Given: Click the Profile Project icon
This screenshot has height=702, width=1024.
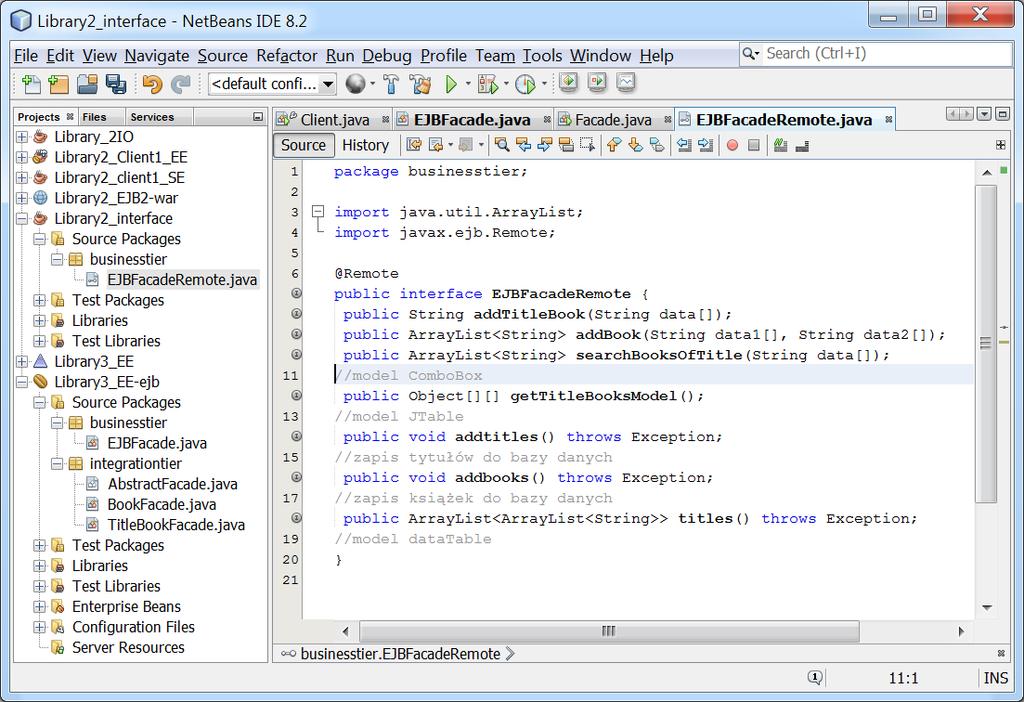Looking at the screenshot, I should coord(525,84).
